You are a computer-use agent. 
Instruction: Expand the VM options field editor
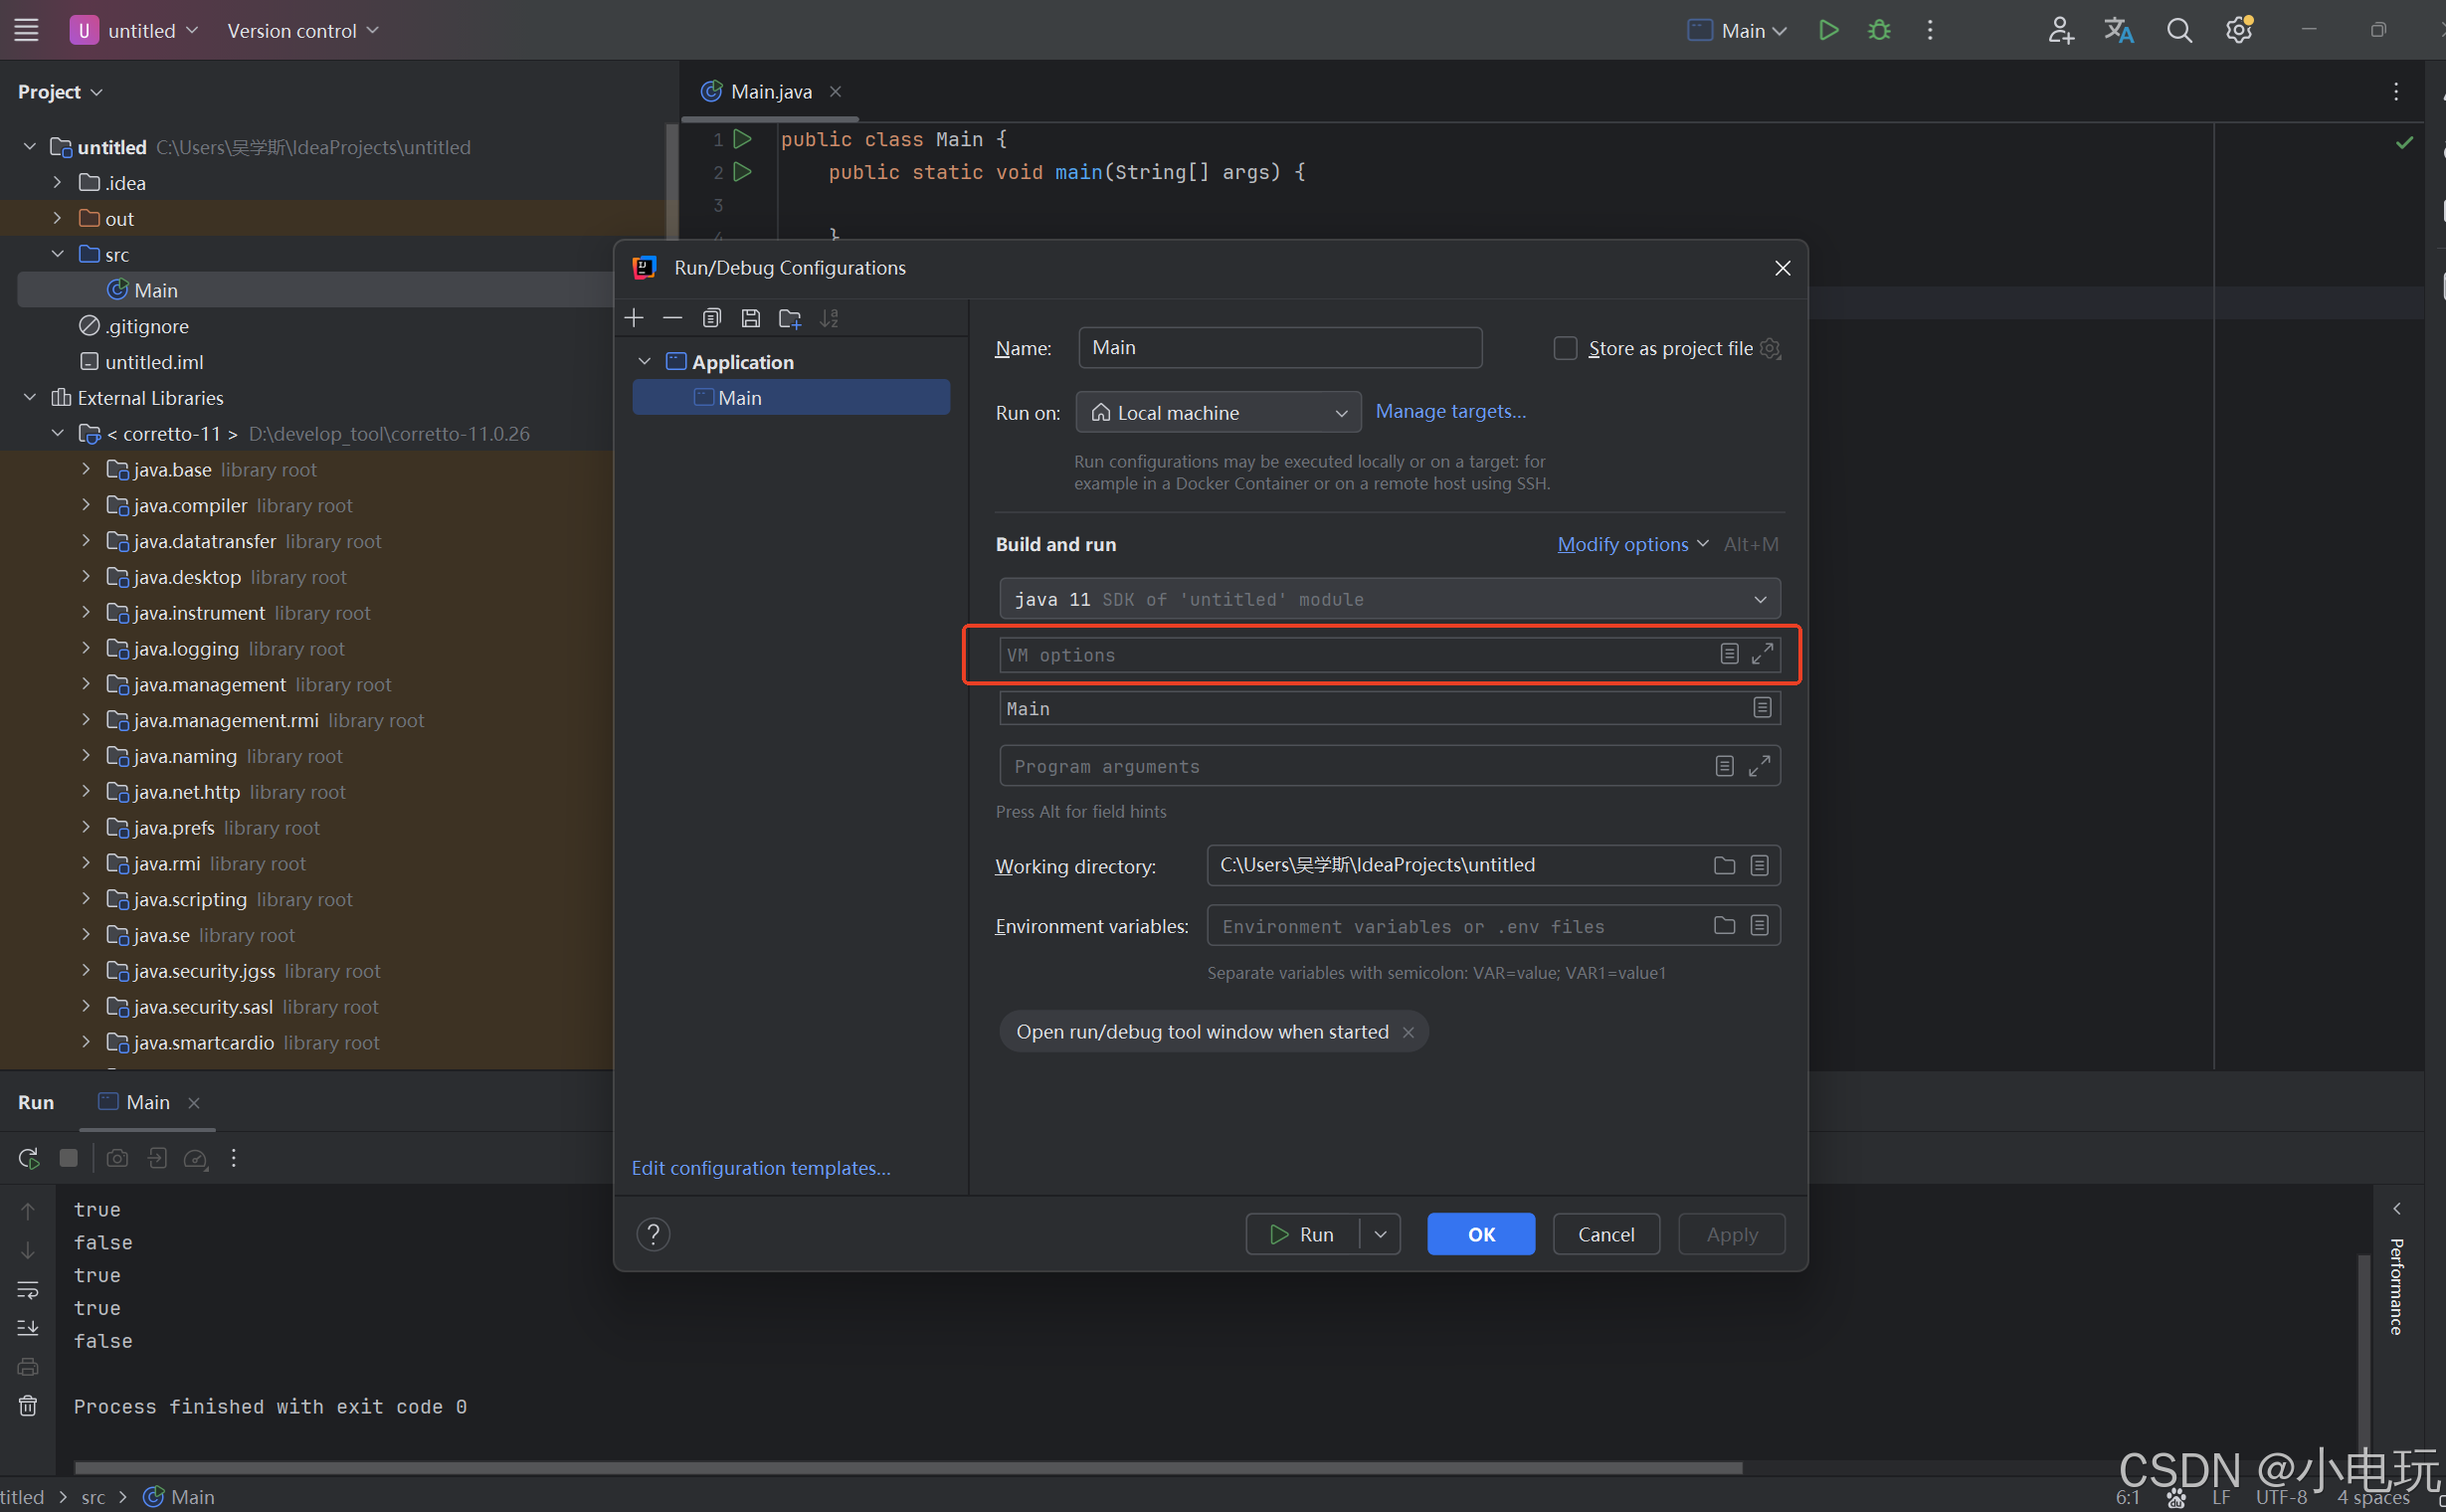click(x=1762, y=654)
